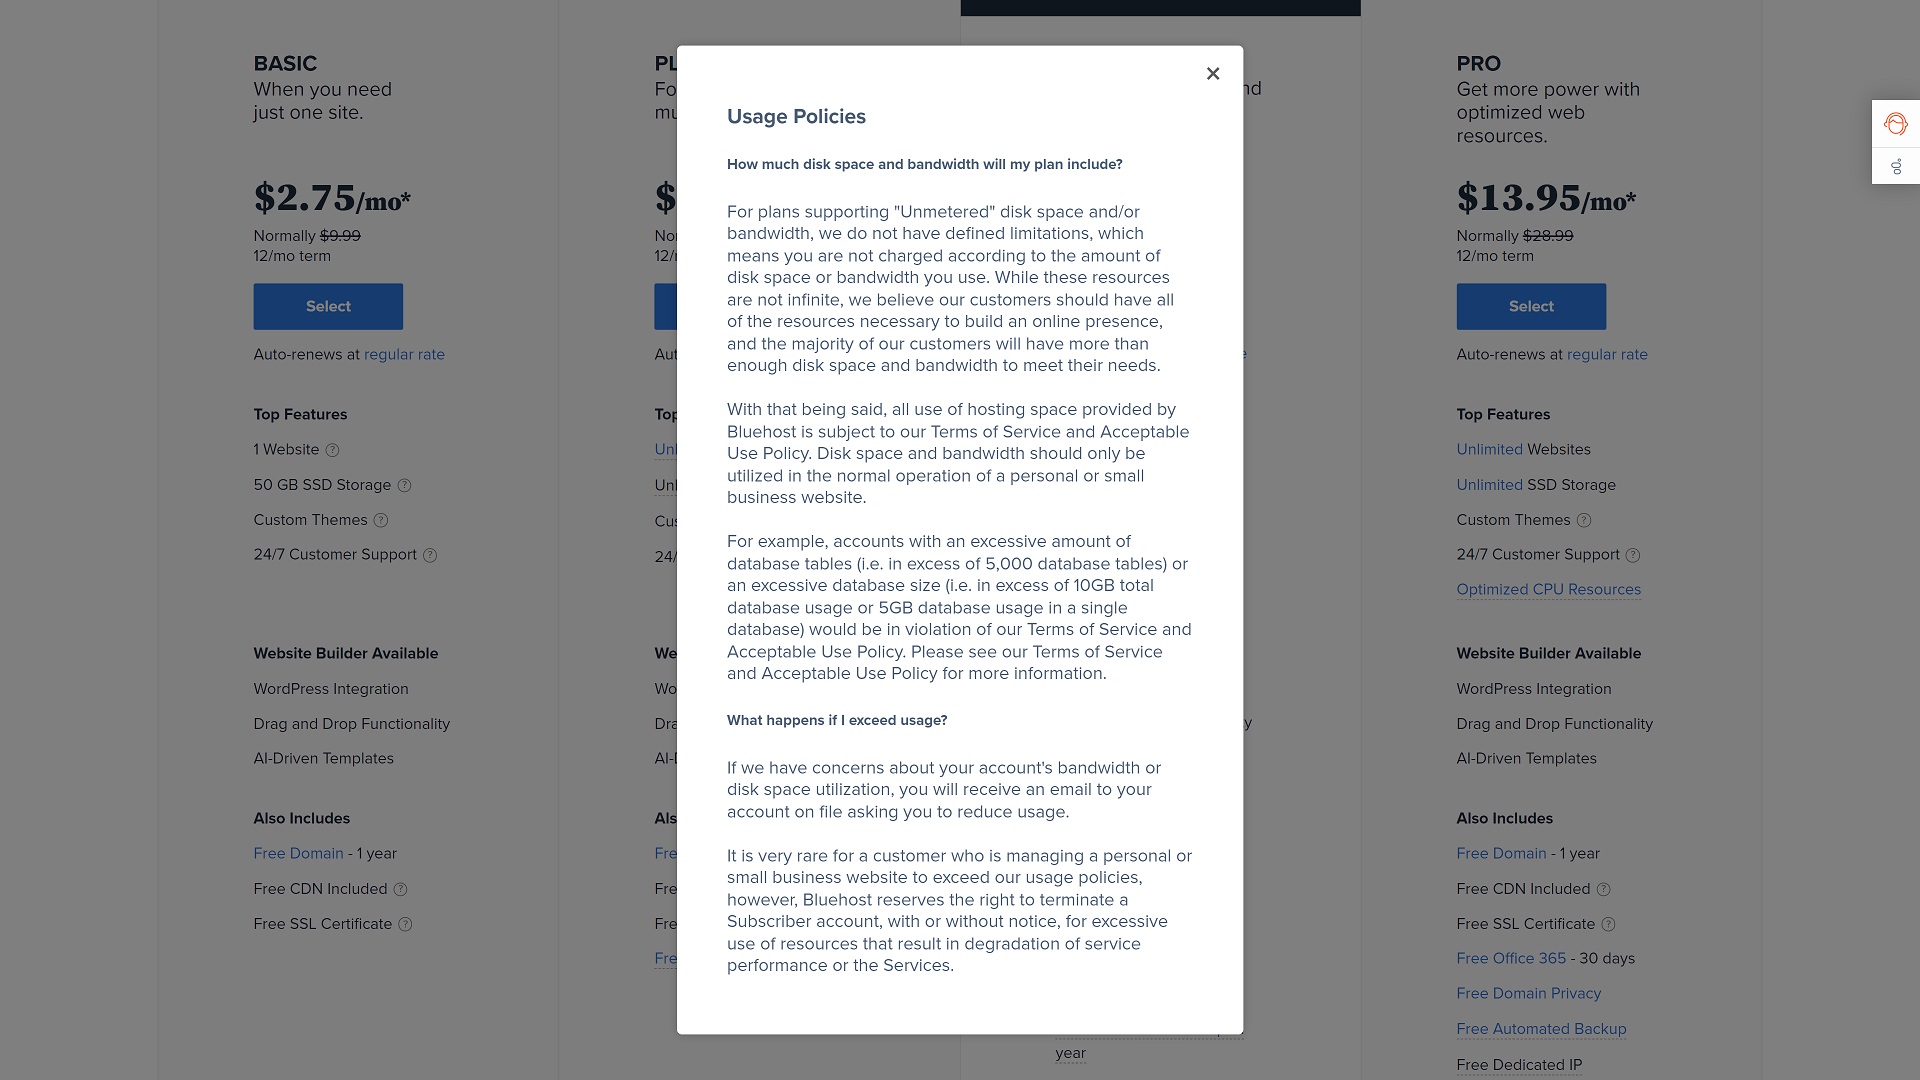This screenshot has width=1920, height=1080.
Task: Click the 'BASIC' plan header label
Action: click(285, 63)
